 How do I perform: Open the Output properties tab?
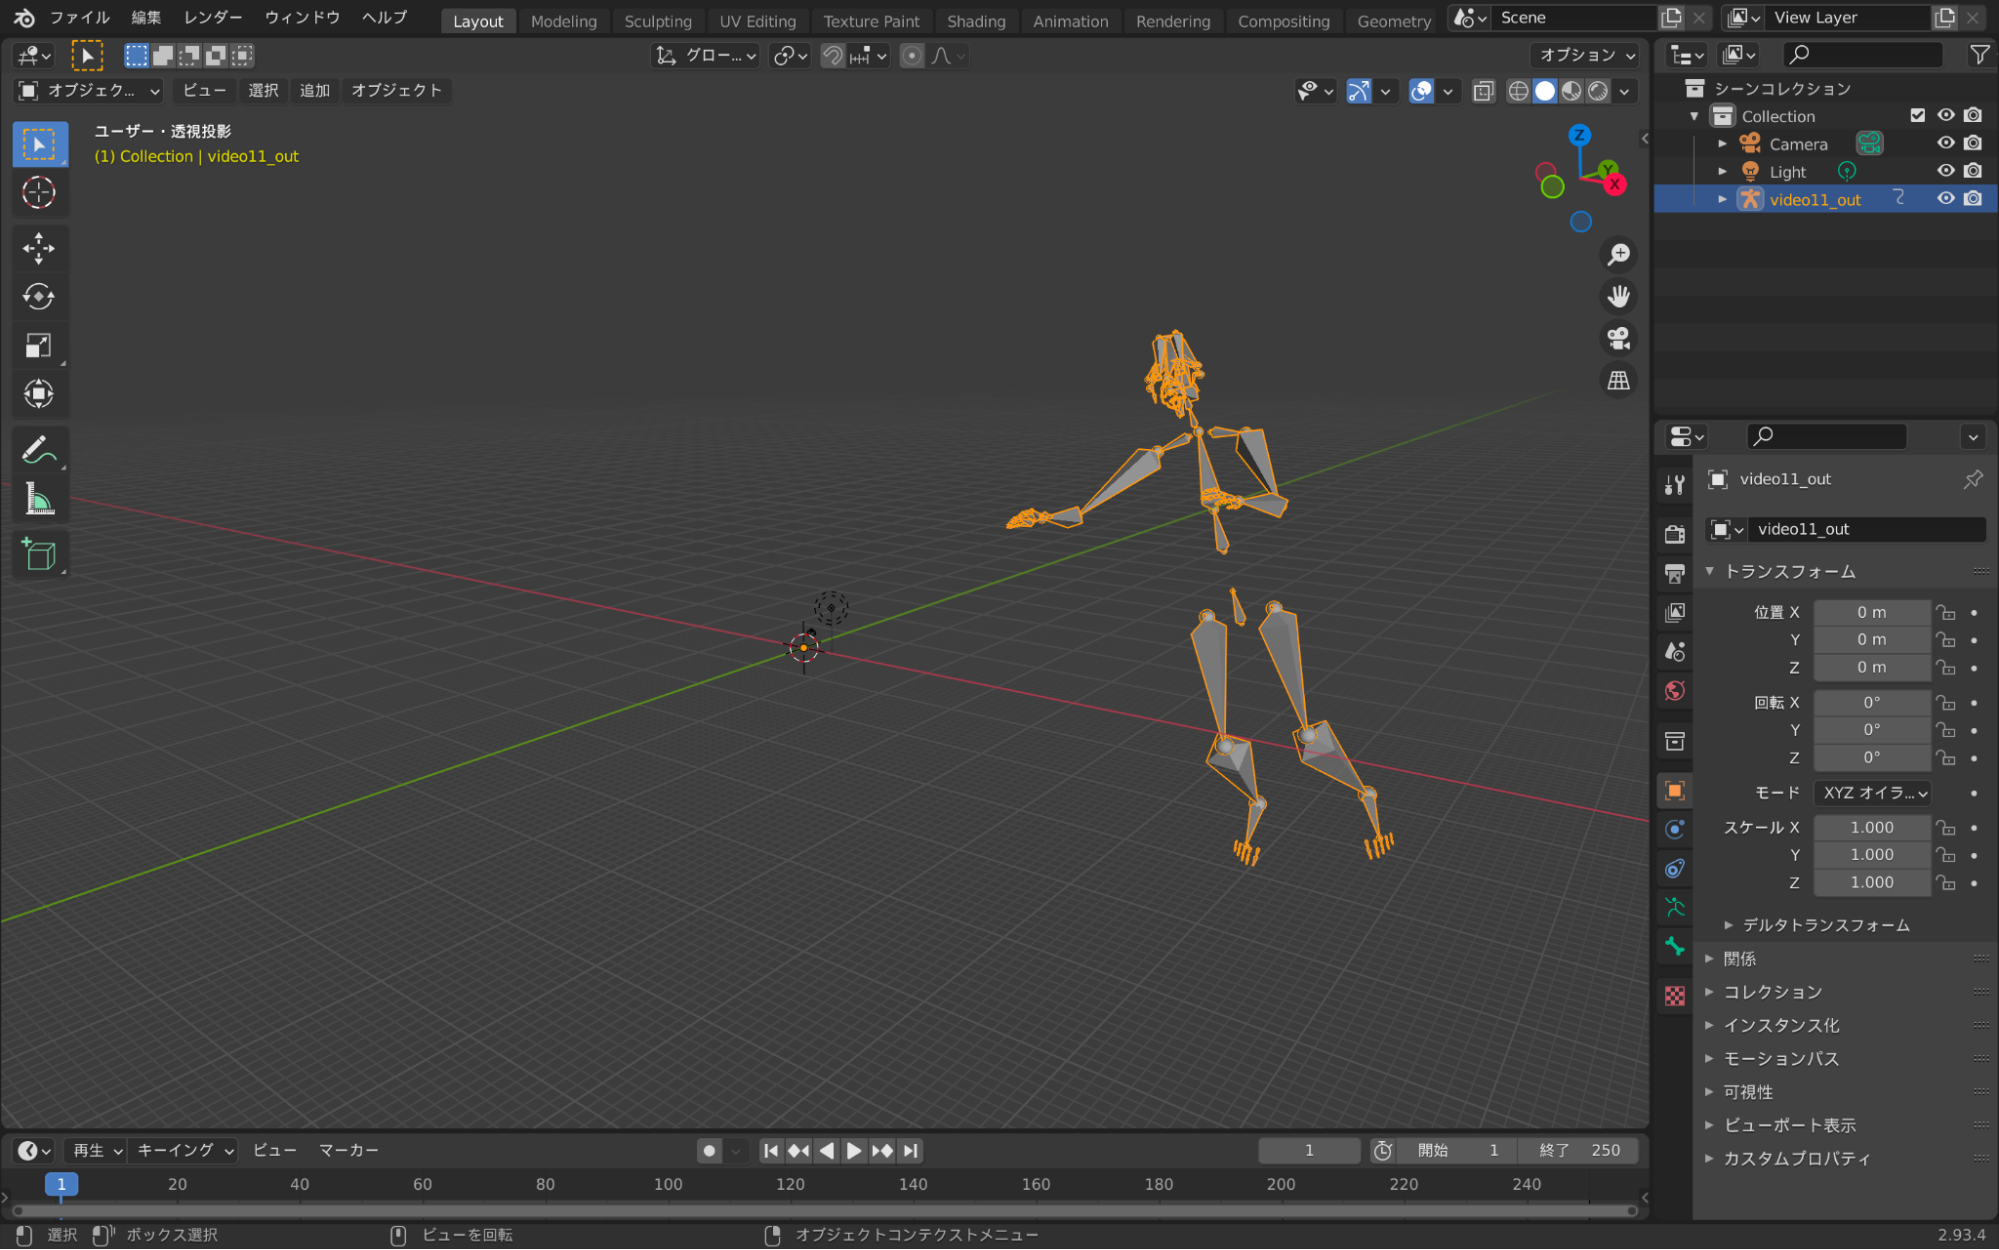pos(1675,573)
